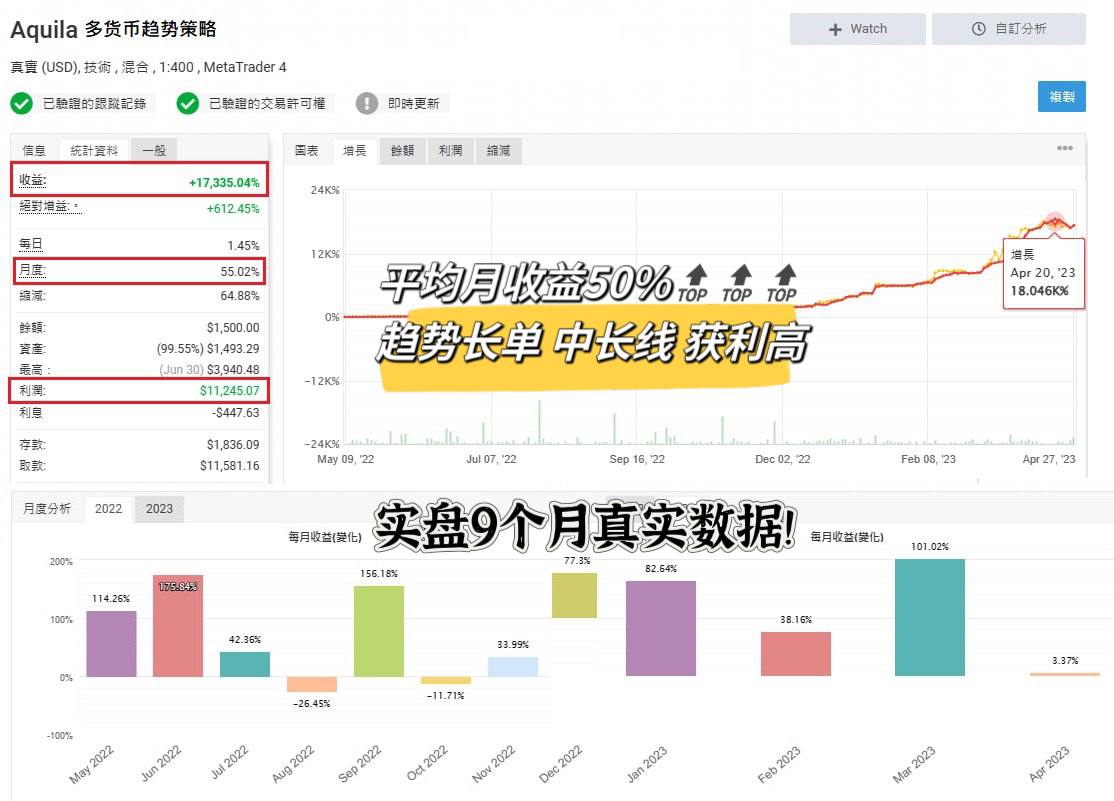
Task: Click the blue 複製 copy button
Action: (1061, 97)
